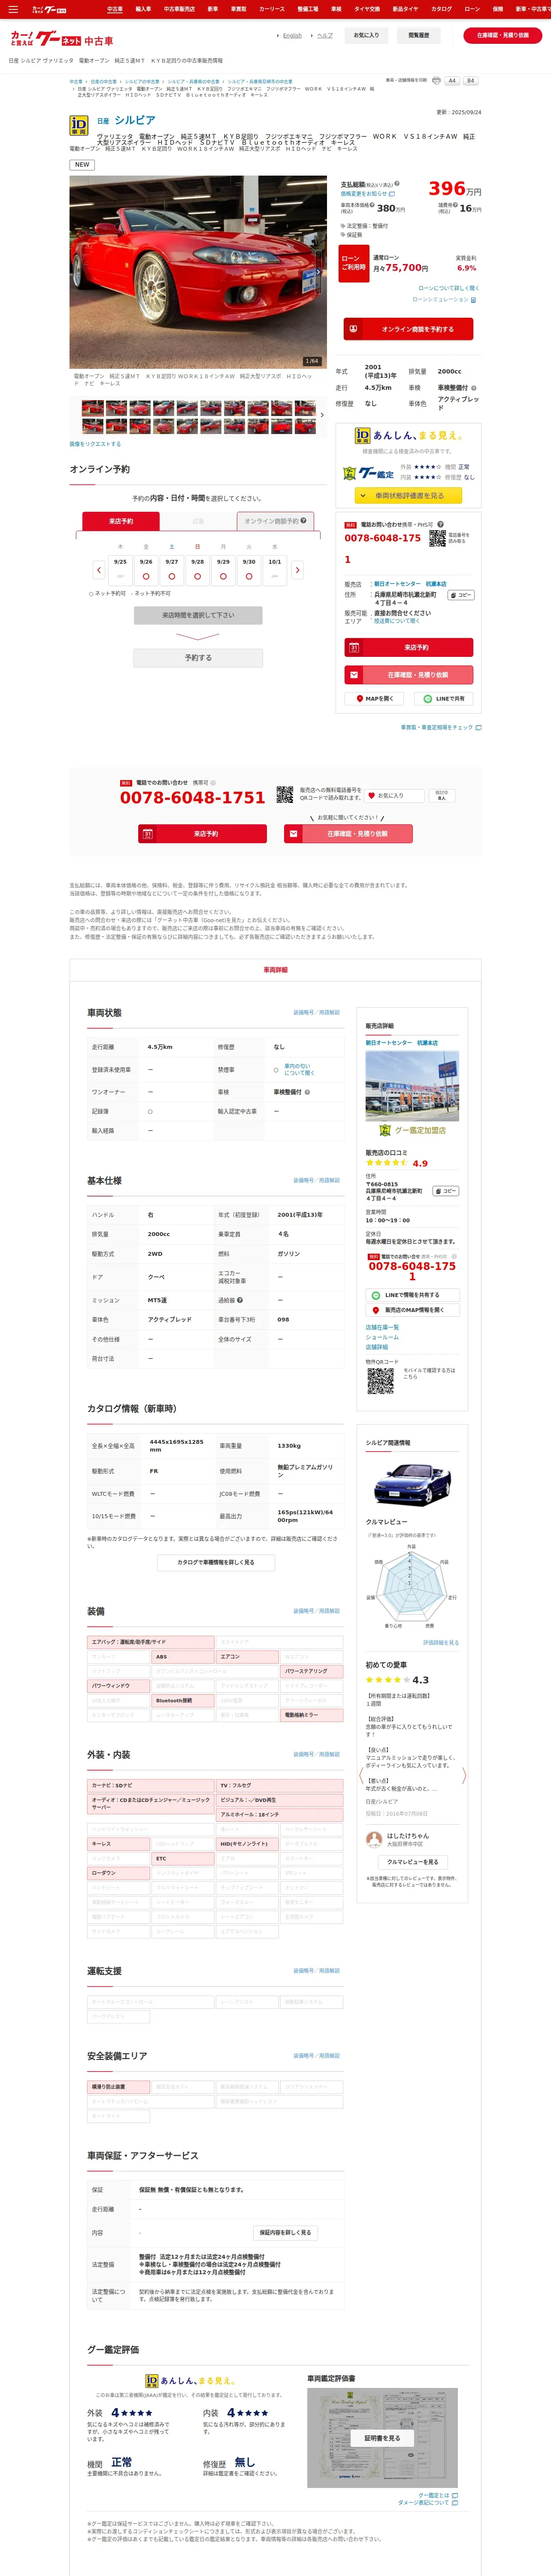Click the header 在庫確認・見積り依頼 red button

pyautogui.click(x=503, y=35)
